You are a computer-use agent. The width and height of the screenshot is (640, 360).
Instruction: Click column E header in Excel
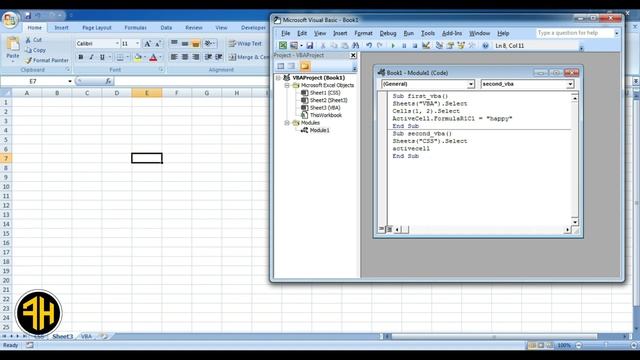point(147,93)
